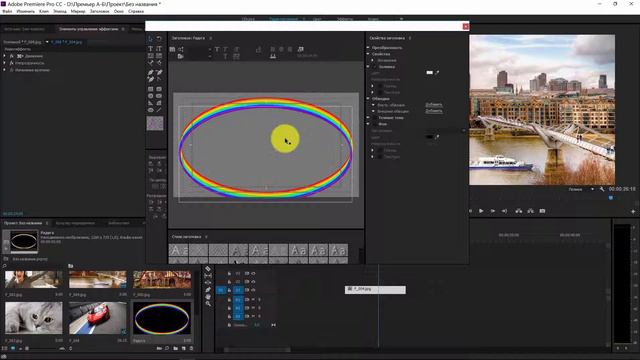Toggle V2 track eye visibility
Viewport: 640px width, 360px height.
tap(253, 282)
